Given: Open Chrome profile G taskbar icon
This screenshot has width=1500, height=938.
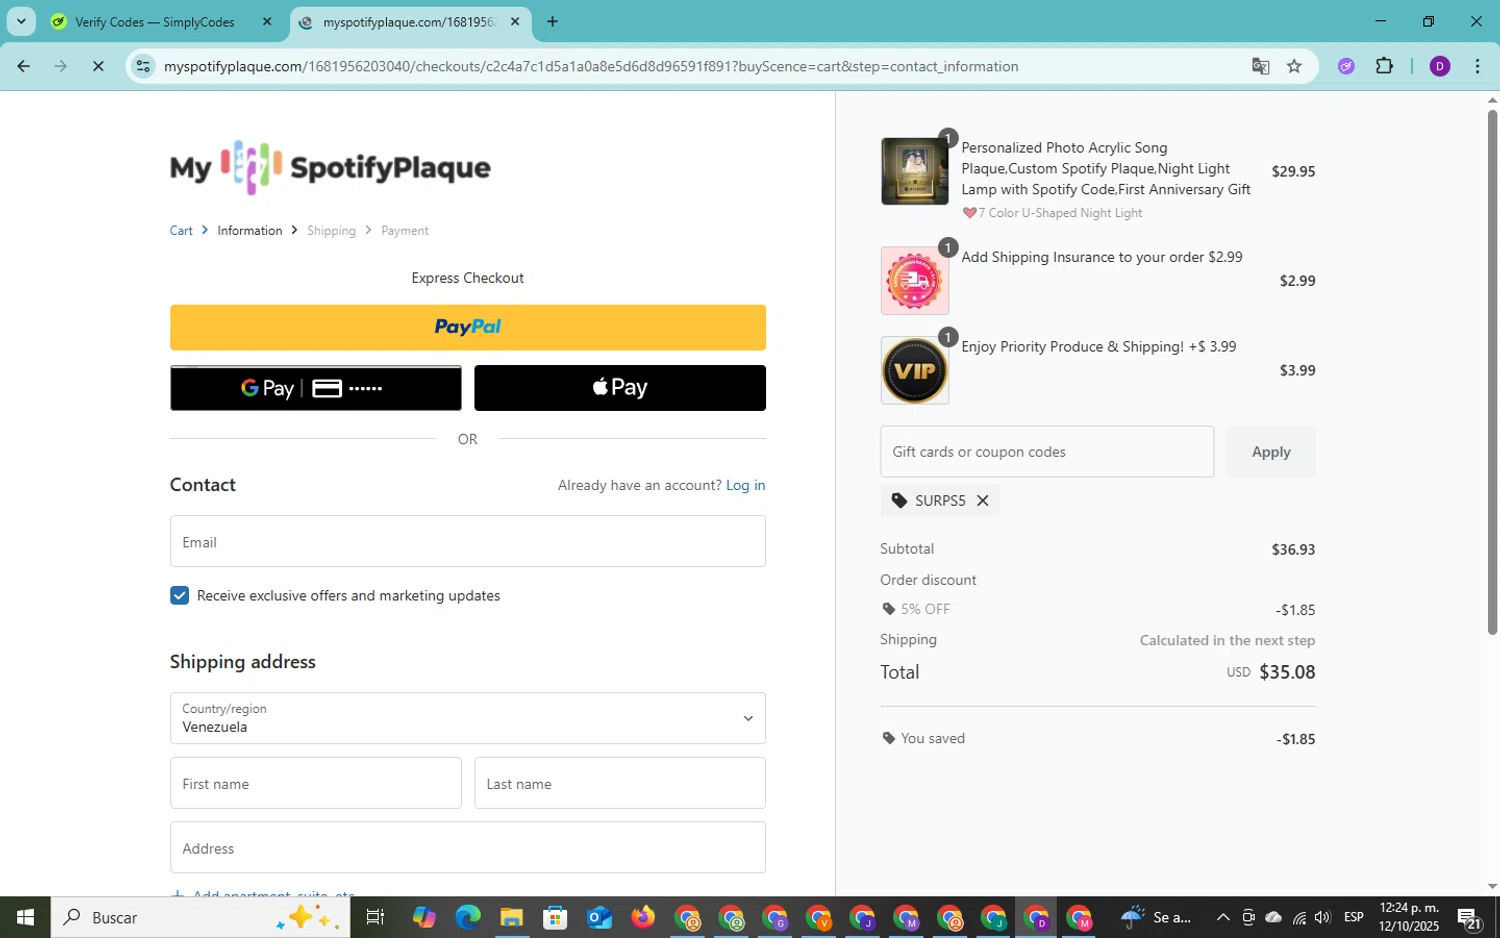Looking at the screenshot, I should pos(775,917).
